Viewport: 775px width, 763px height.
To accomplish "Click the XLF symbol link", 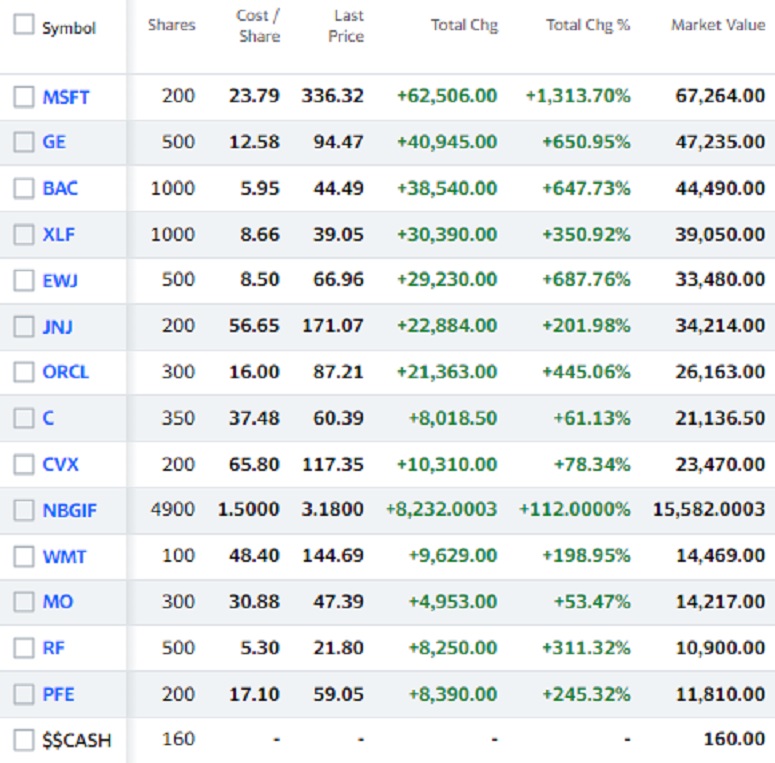I will pyautogui.click(x=59, y=234).
